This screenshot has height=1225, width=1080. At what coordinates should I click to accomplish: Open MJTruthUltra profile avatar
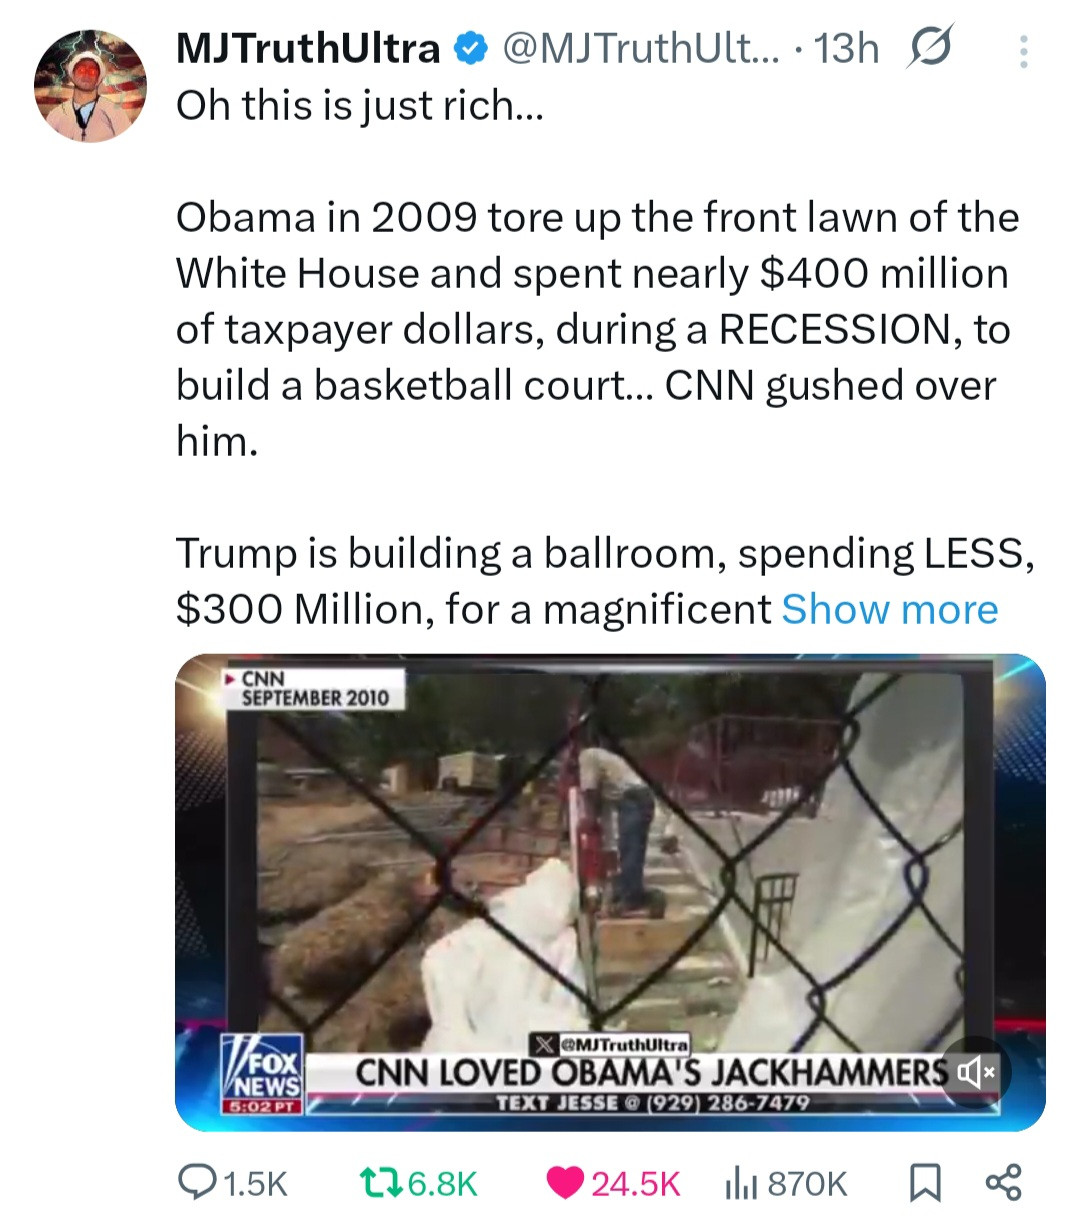coord(90,85)
